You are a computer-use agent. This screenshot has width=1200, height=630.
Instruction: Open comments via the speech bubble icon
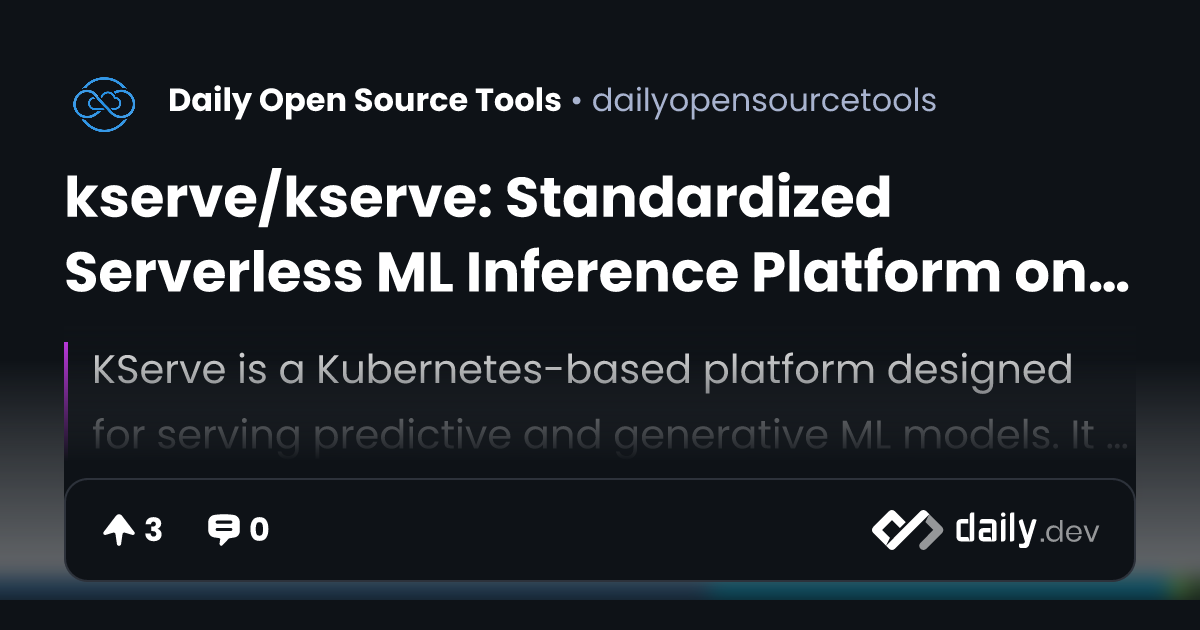click(223, 530)
